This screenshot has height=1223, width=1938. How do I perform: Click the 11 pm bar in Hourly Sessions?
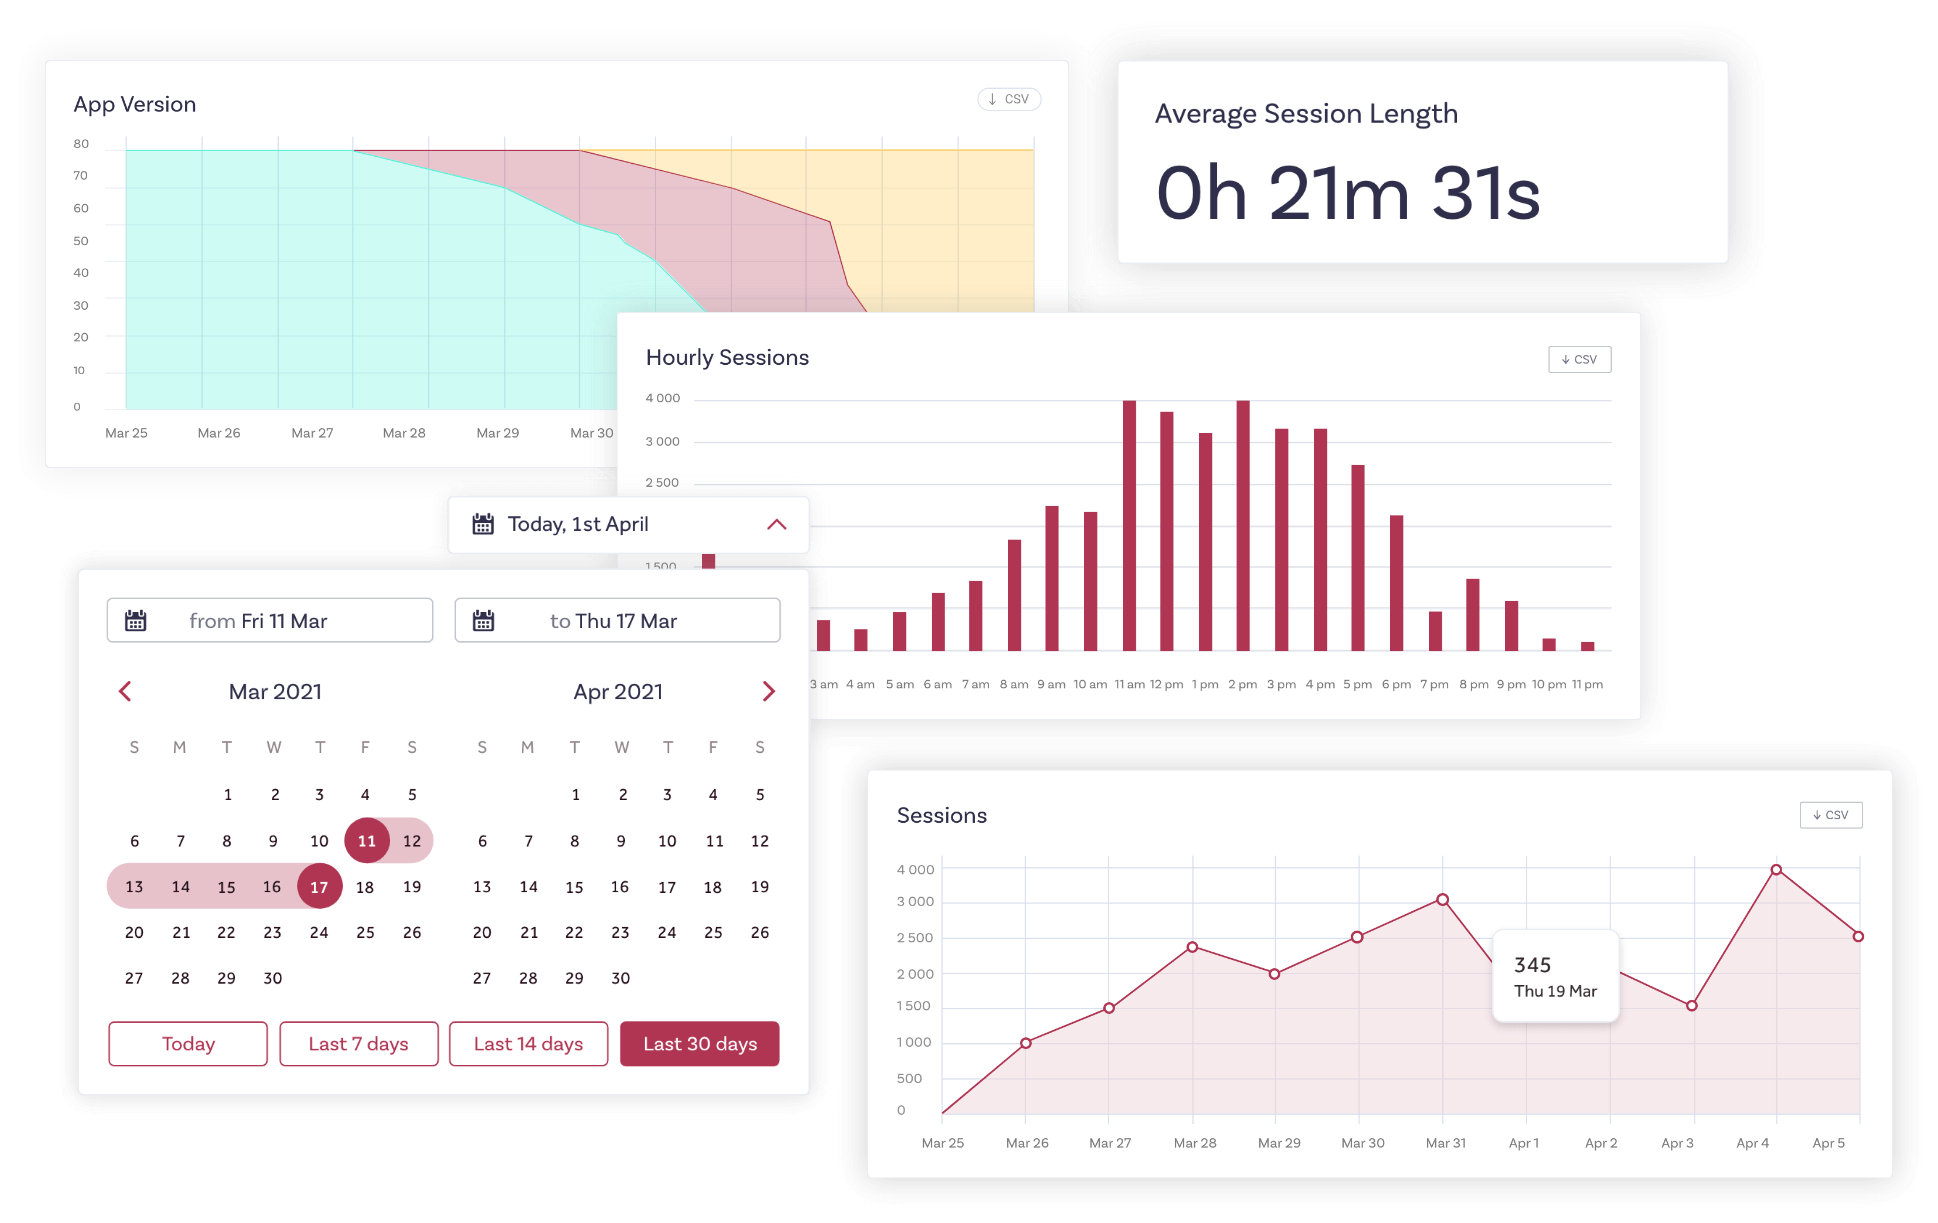1587,646
